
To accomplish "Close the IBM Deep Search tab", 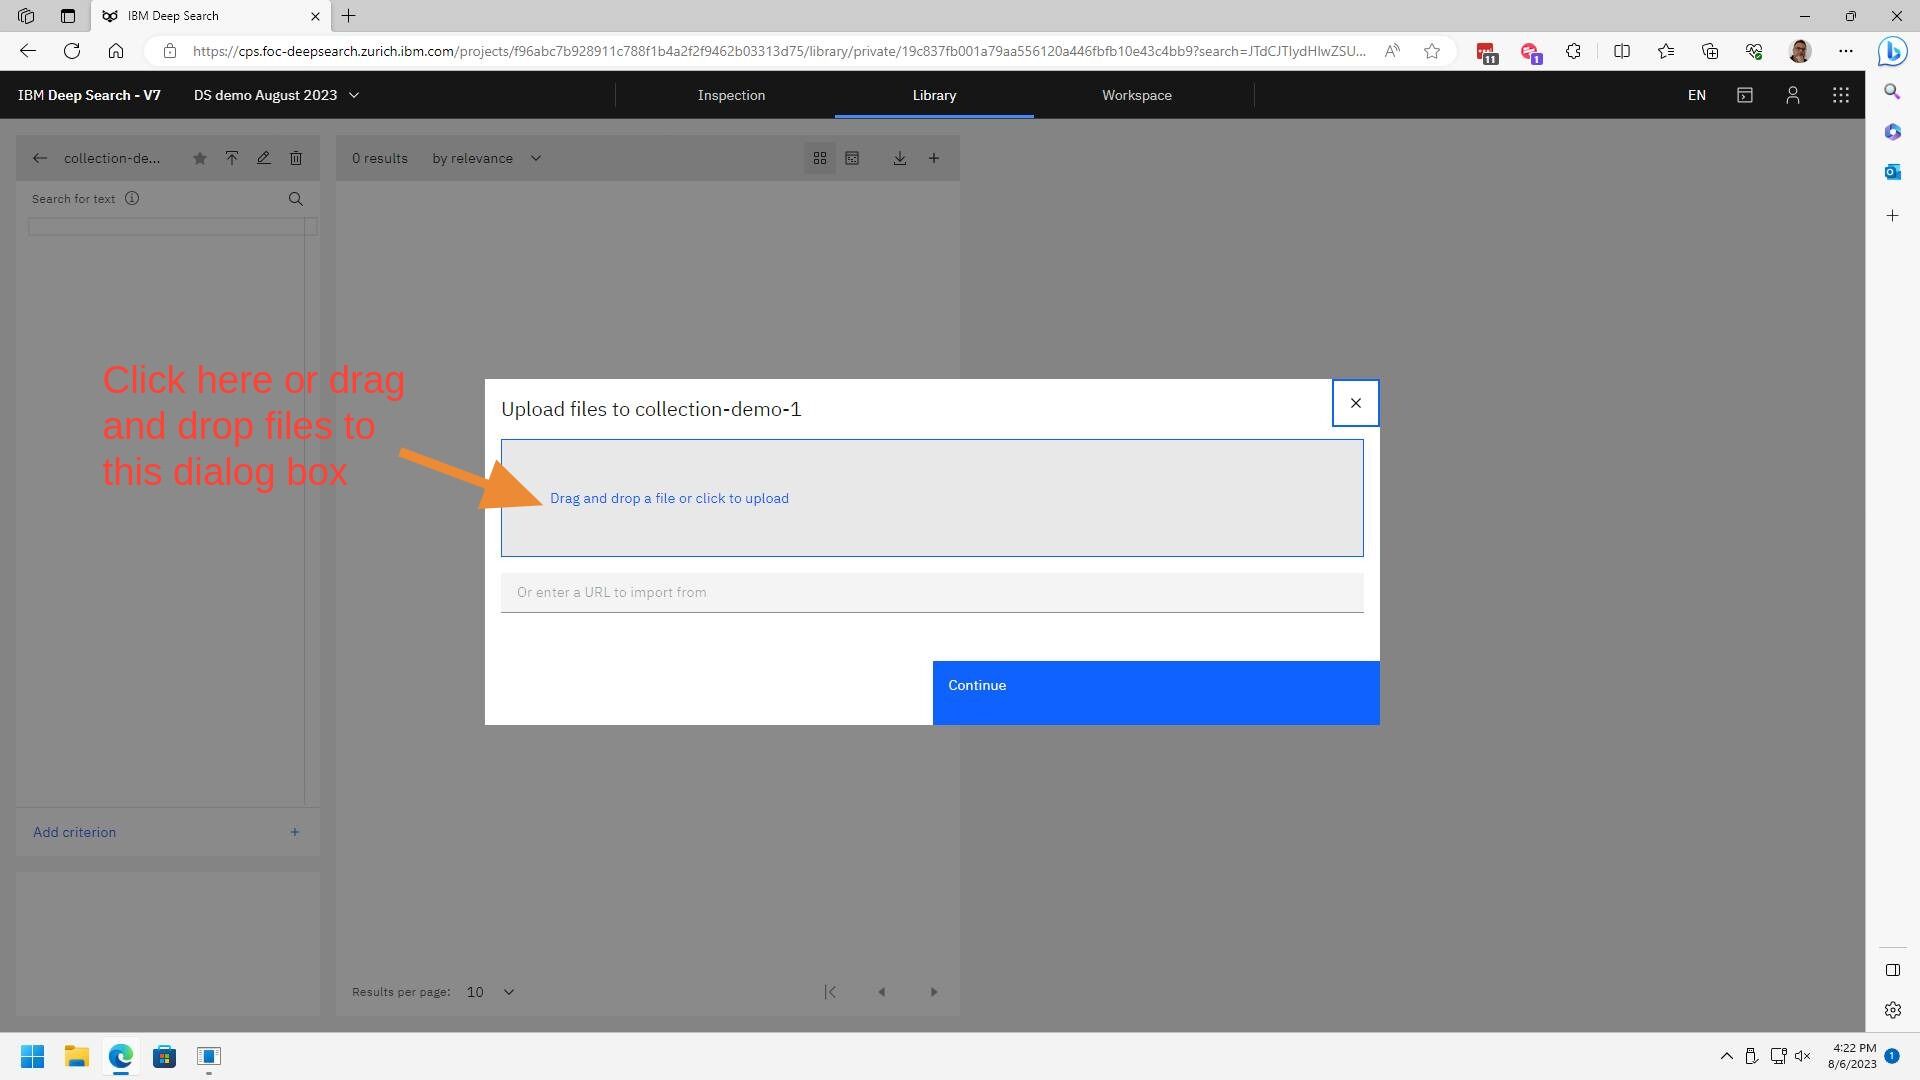I will coord(316,16).
